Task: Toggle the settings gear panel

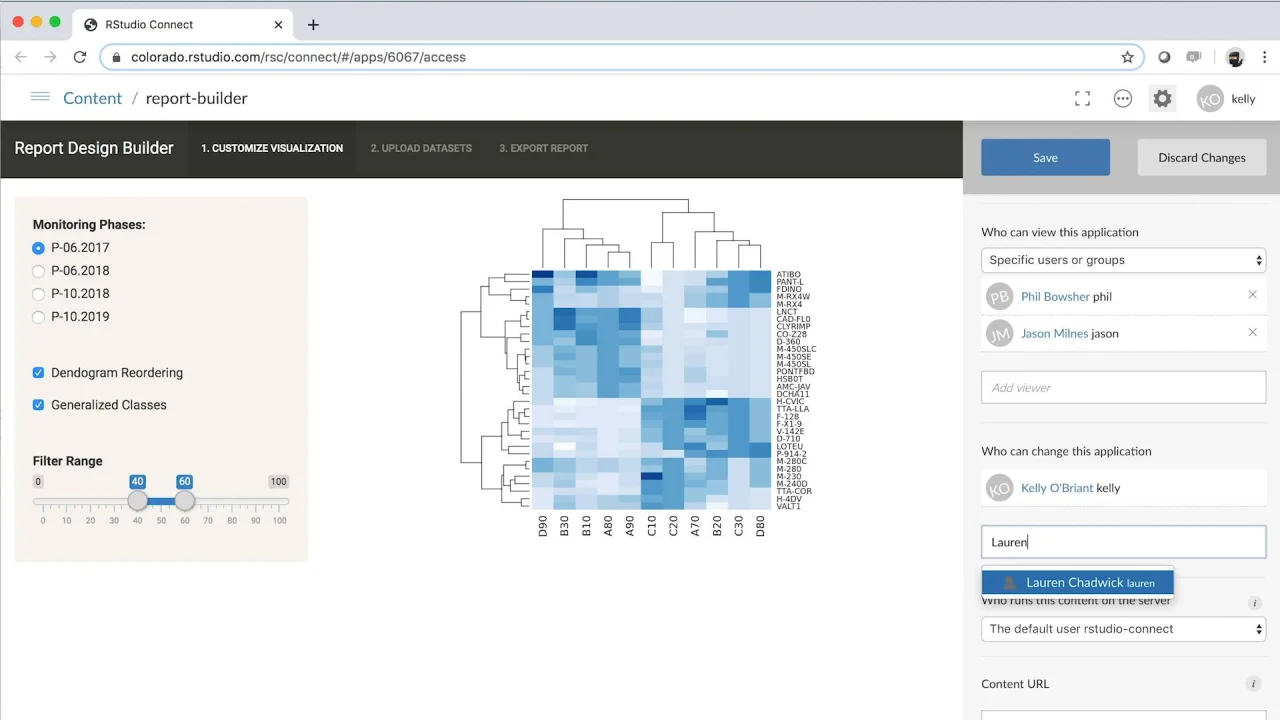Action: click(x=1162, y=98)
